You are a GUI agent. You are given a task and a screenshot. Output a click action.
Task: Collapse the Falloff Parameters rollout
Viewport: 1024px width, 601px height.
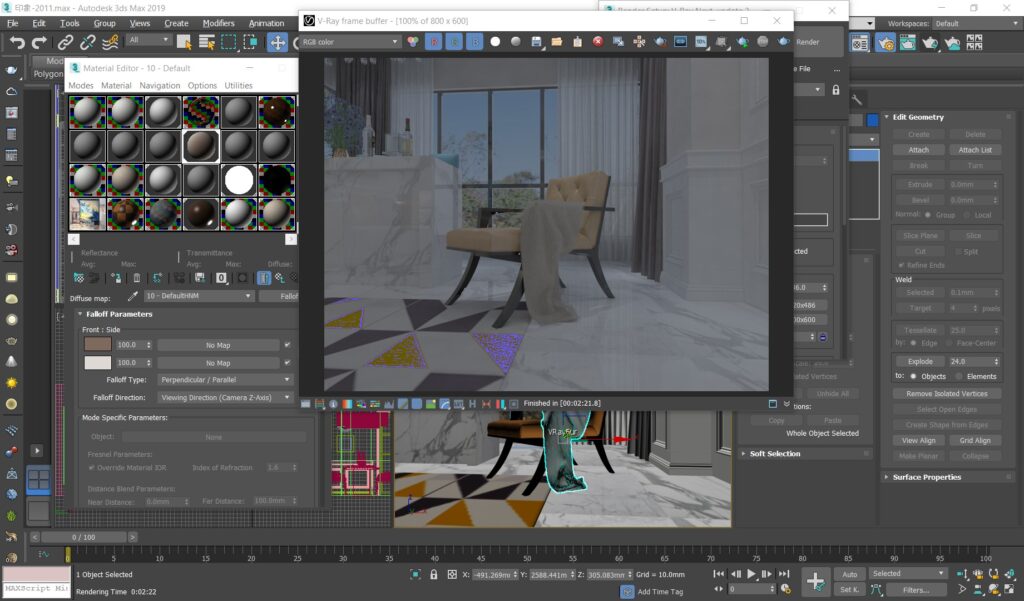pyautogui.click(x=118, y=314)
